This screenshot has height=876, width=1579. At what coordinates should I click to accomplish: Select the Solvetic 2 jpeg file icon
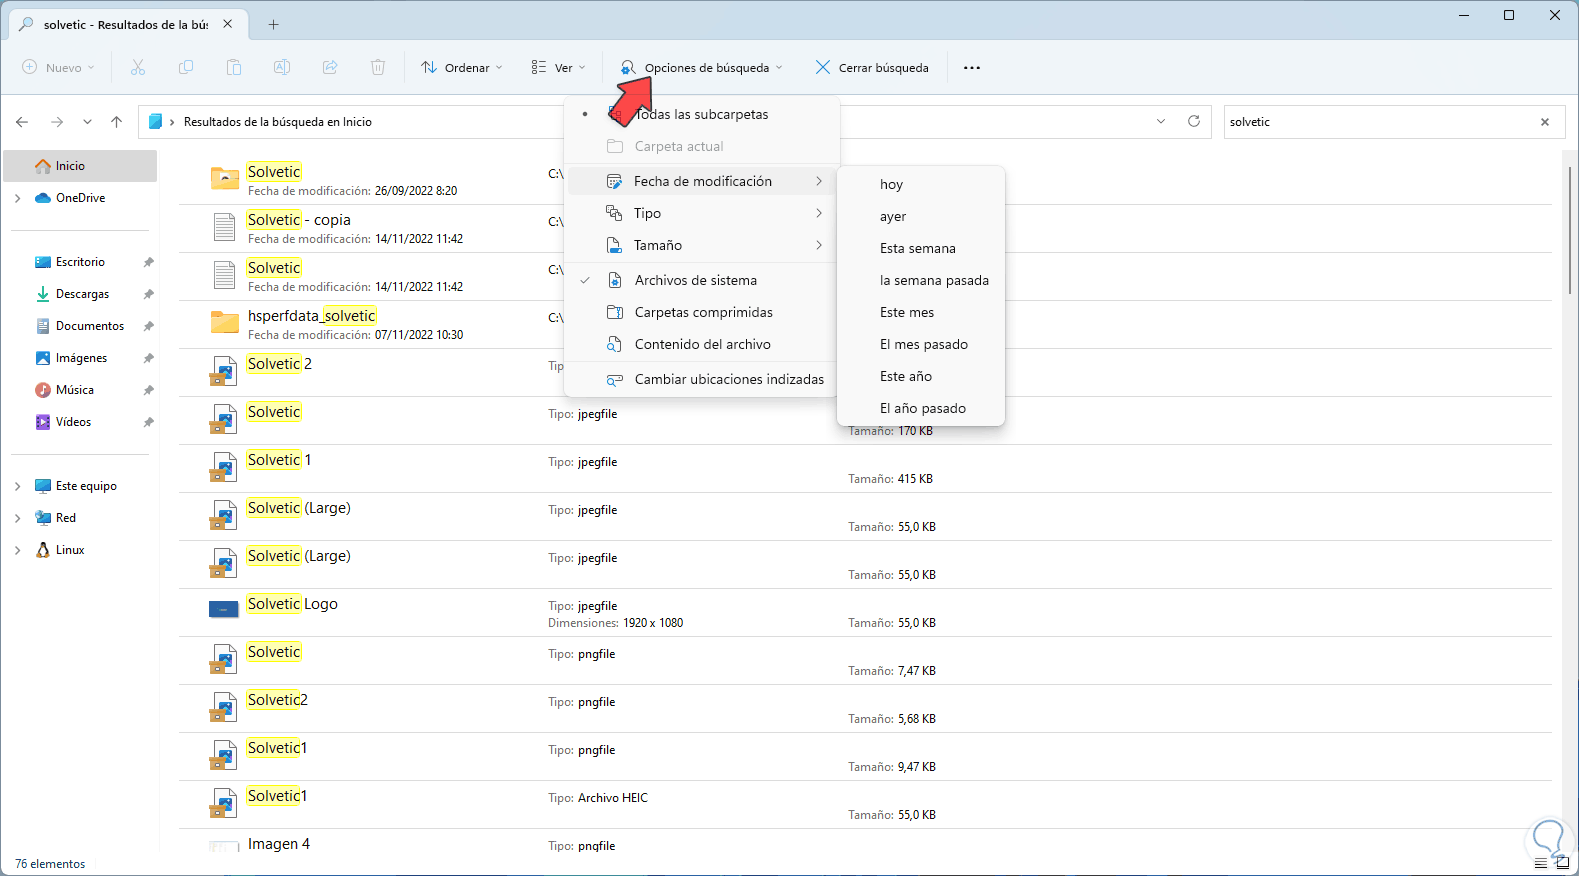pyautogui.click(x=223, y=371)
